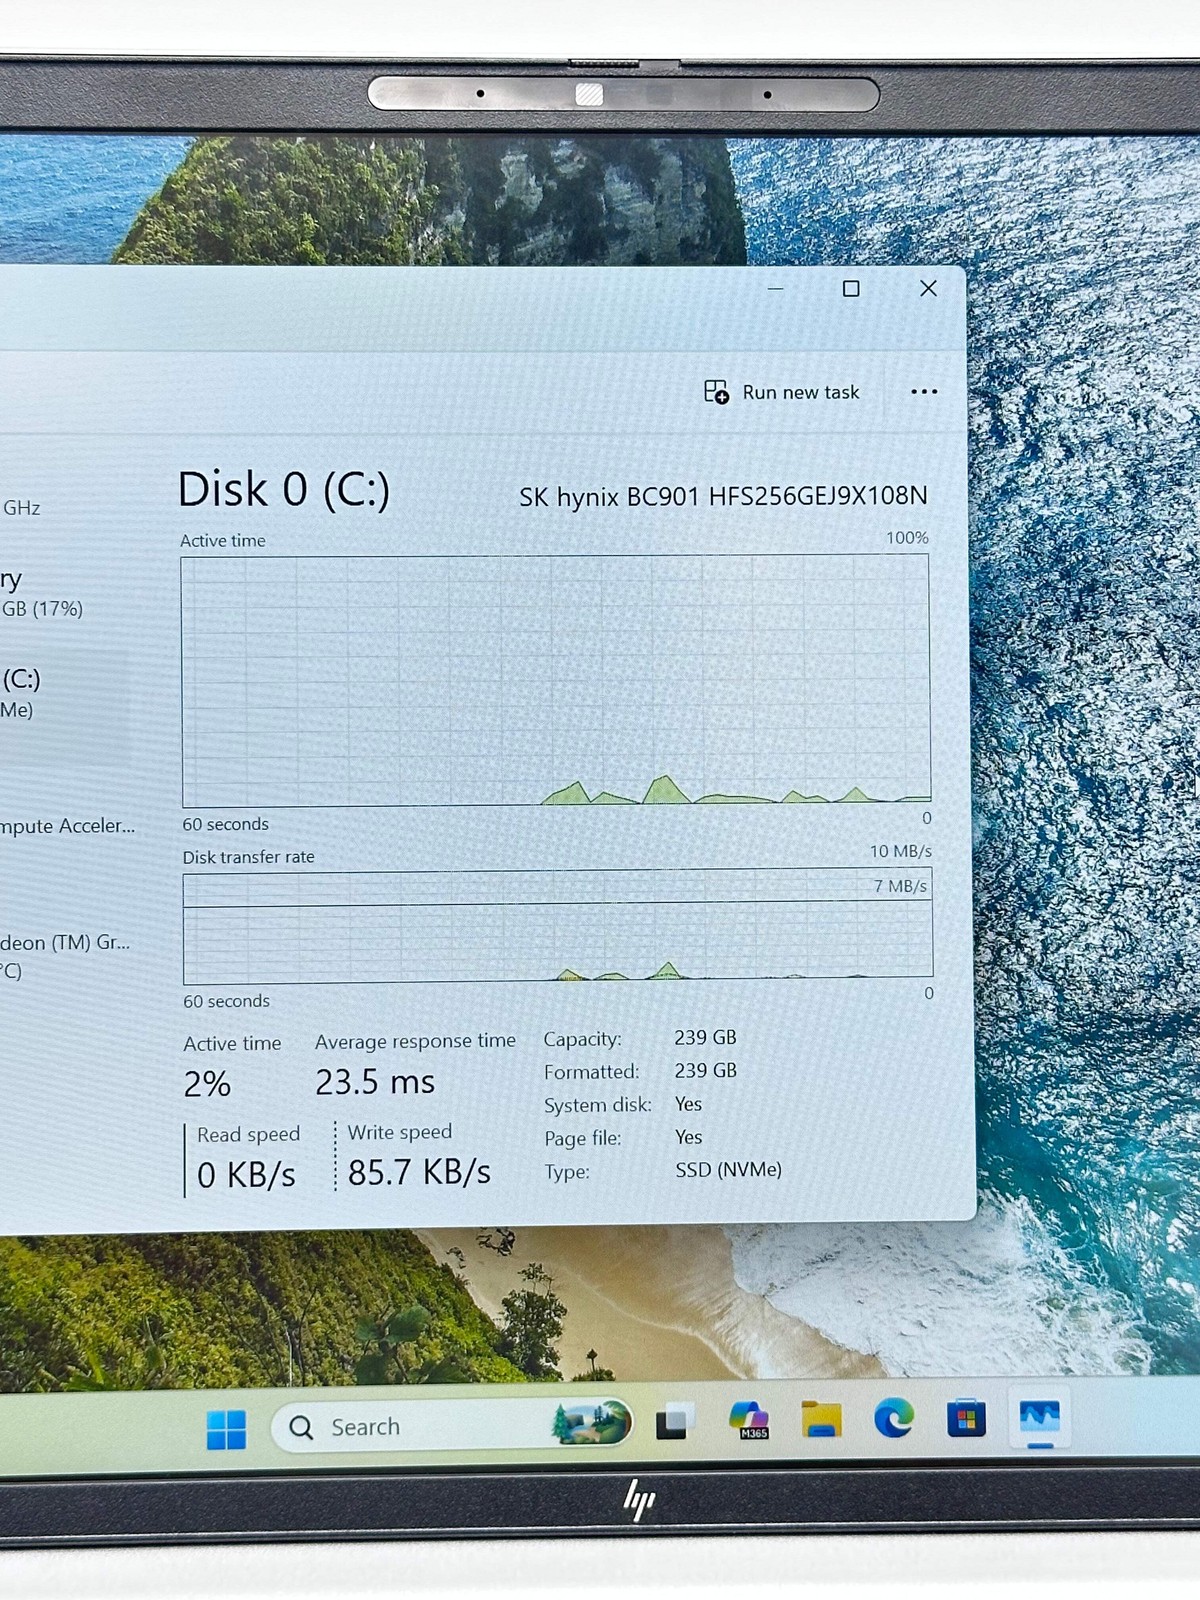
Task: Click the 7 MB/s graph label
Action: (900, 886)
